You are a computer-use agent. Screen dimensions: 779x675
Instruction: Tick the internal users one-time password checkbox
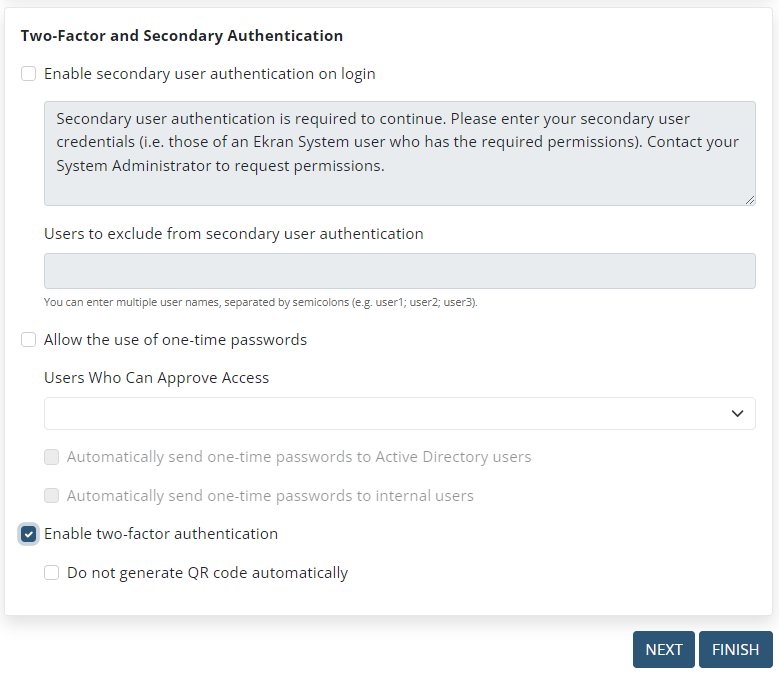click(52, 495)
